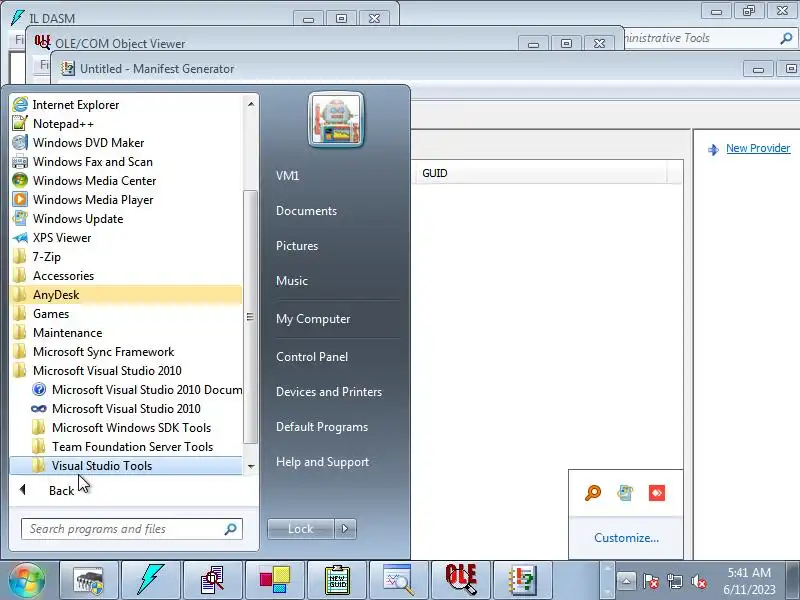Click the robot user account picture
800x600 pixels.
(336, 120)
